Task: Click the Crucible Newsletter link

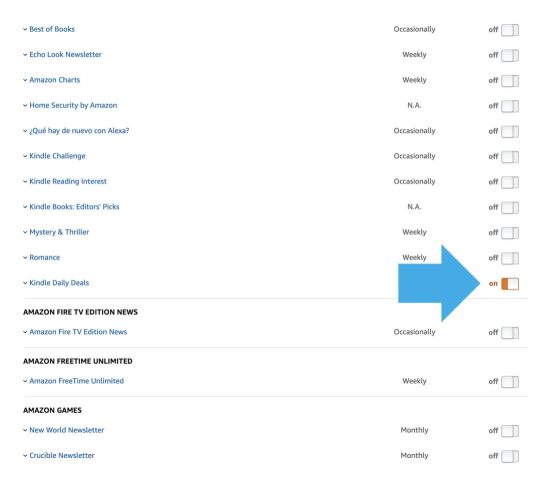Action: coord(62,455)
